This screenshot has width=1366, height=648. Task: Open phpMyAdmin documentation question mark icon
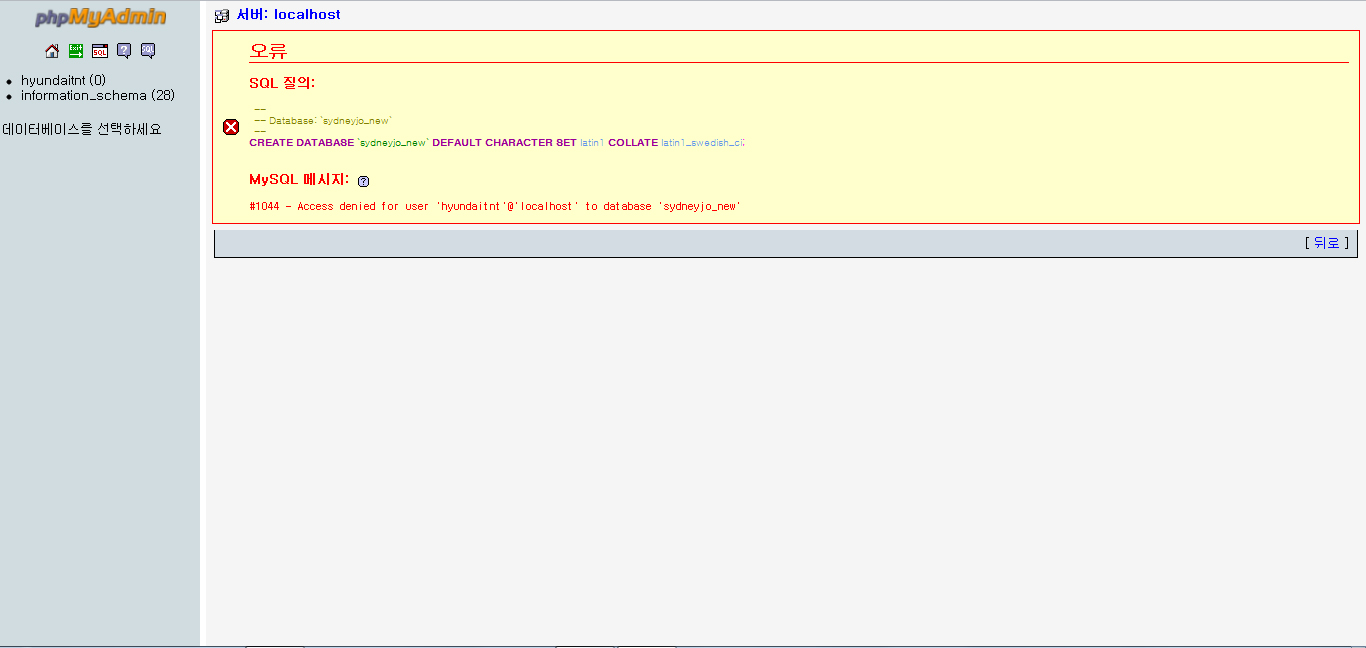pos(124,51)
